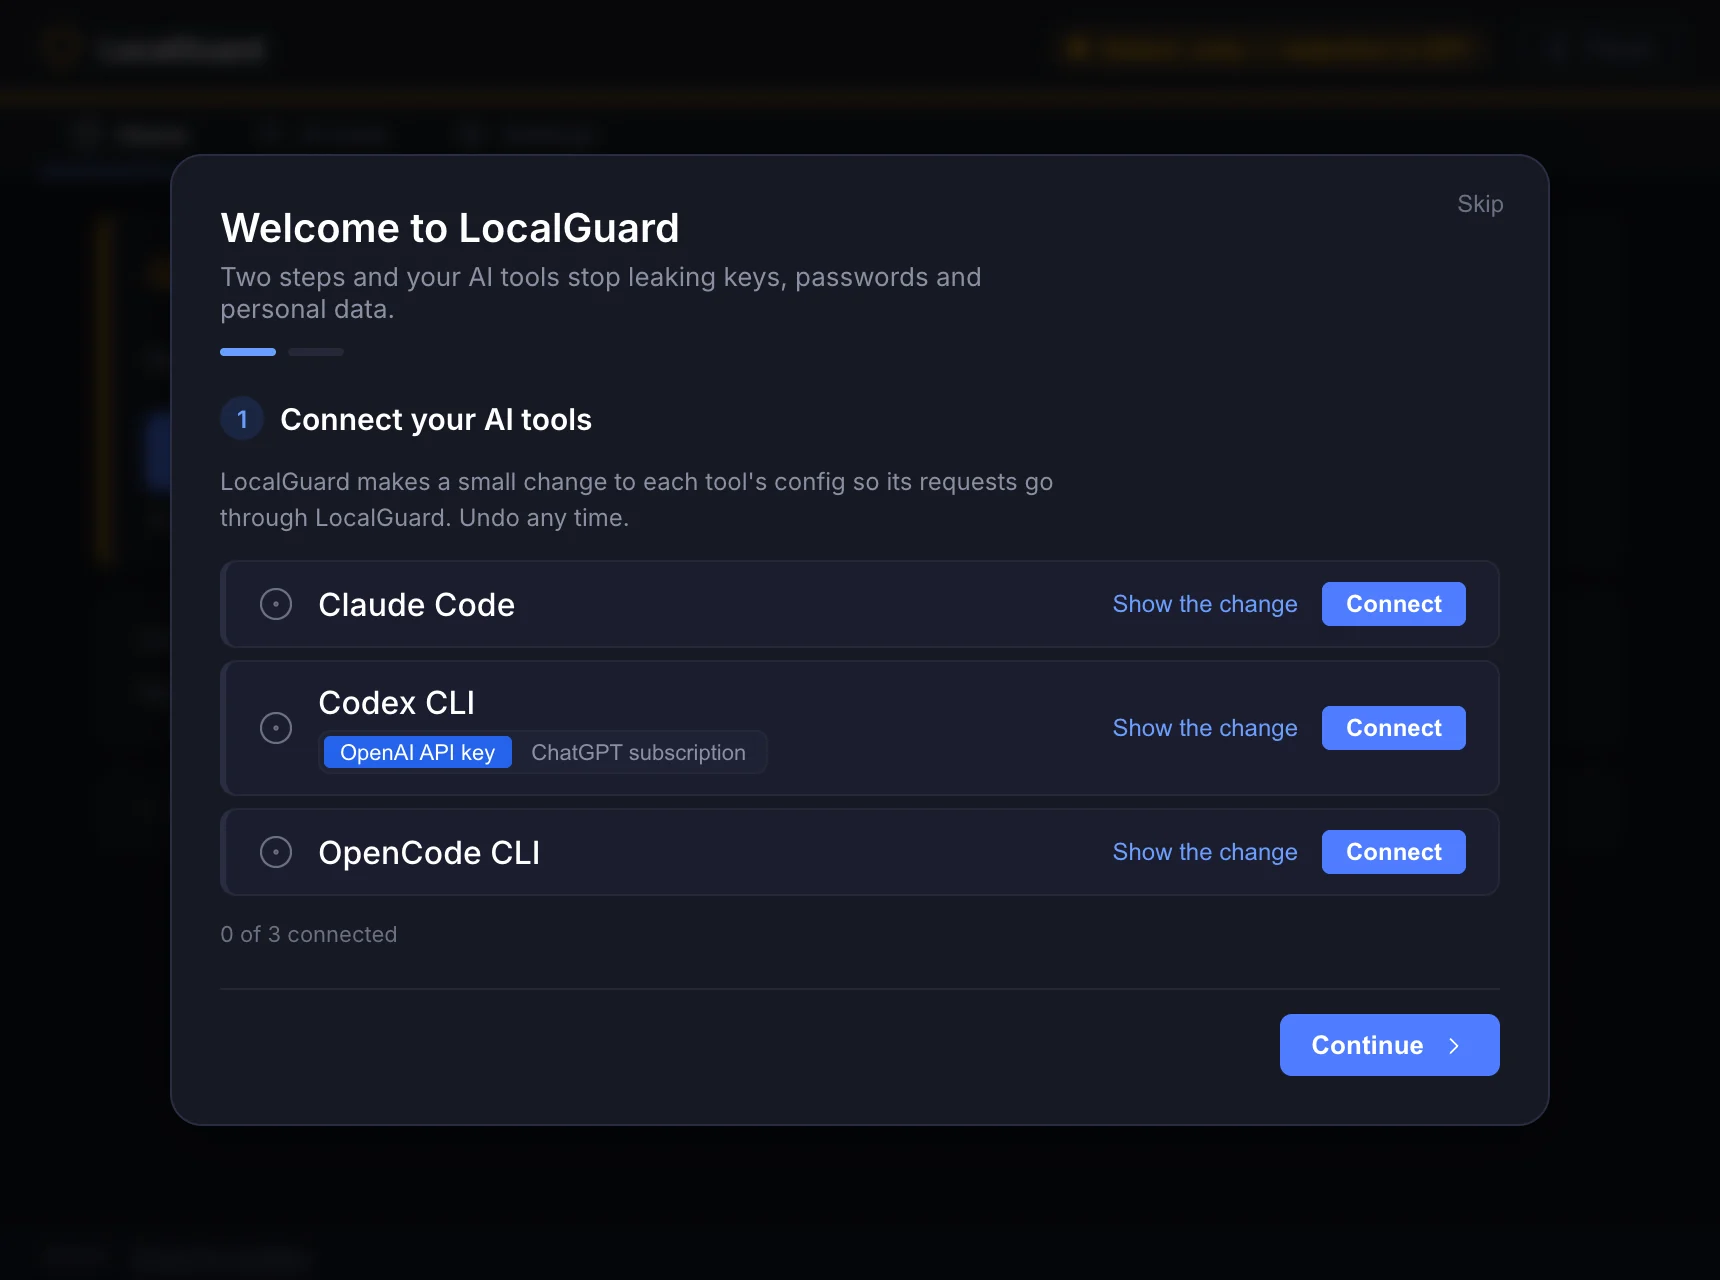Connect Claude Code to LocalGuard
Image resolution: width=1720 pixels, height=1280 pixels.
pyautogui.click(x=1393, y=604)
